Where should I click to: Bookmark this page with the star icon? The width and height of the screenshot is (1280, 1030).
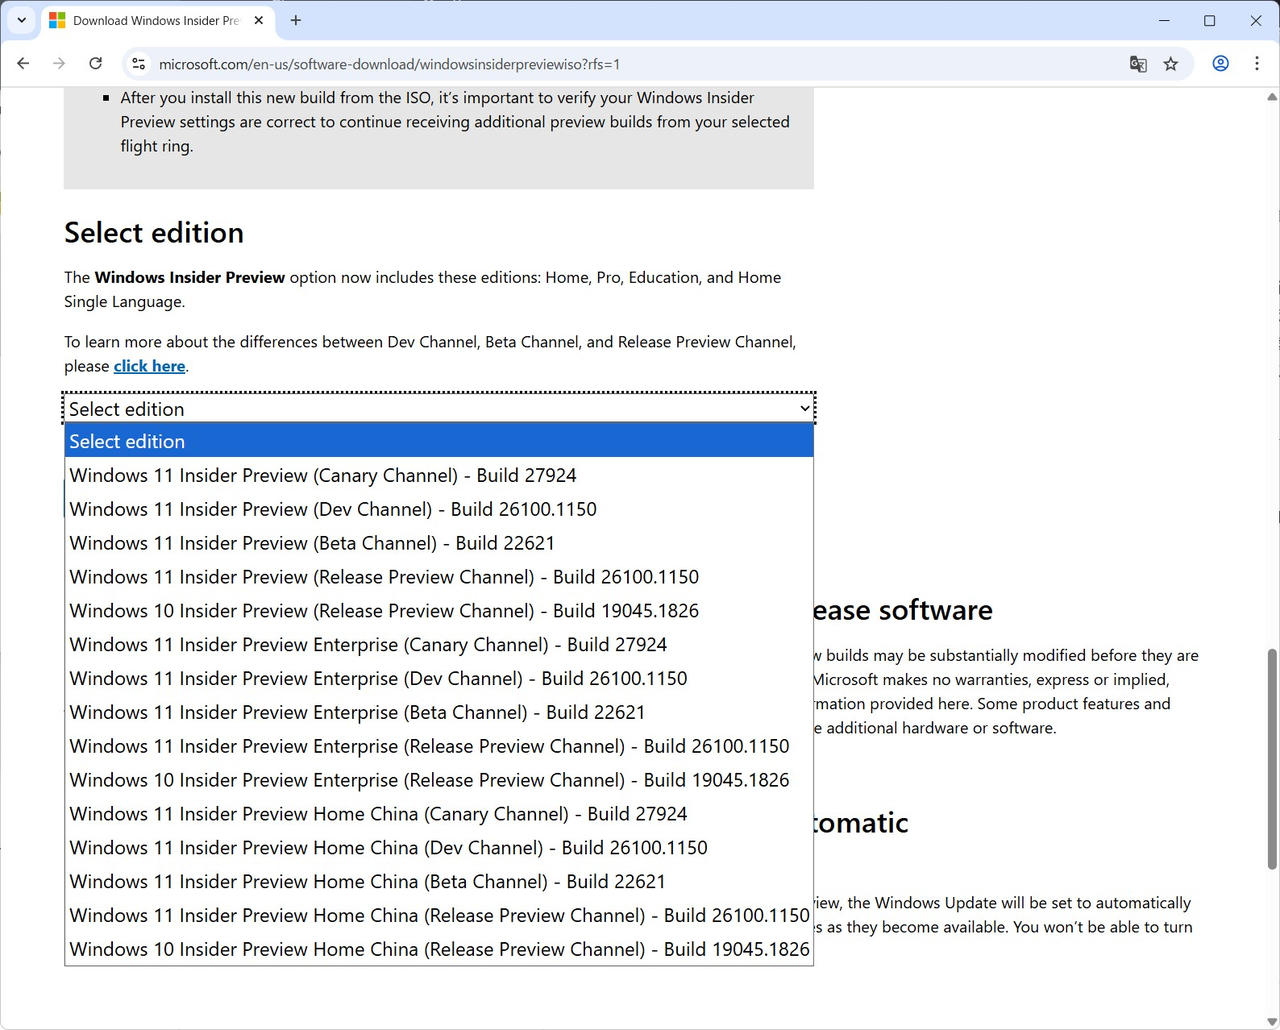(1171, 64)
